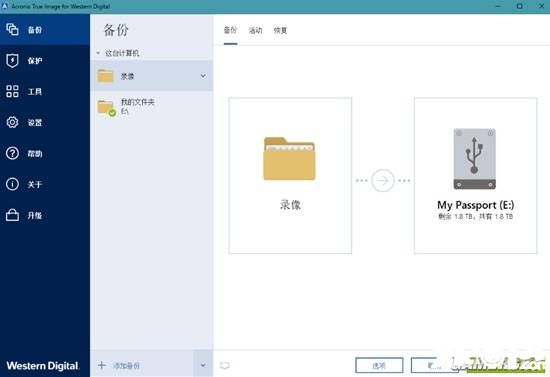This screenshot has height=377, width=550.
Task: Open the dropdown arrow next to 添加备份
Action: (x=203, y=365)
